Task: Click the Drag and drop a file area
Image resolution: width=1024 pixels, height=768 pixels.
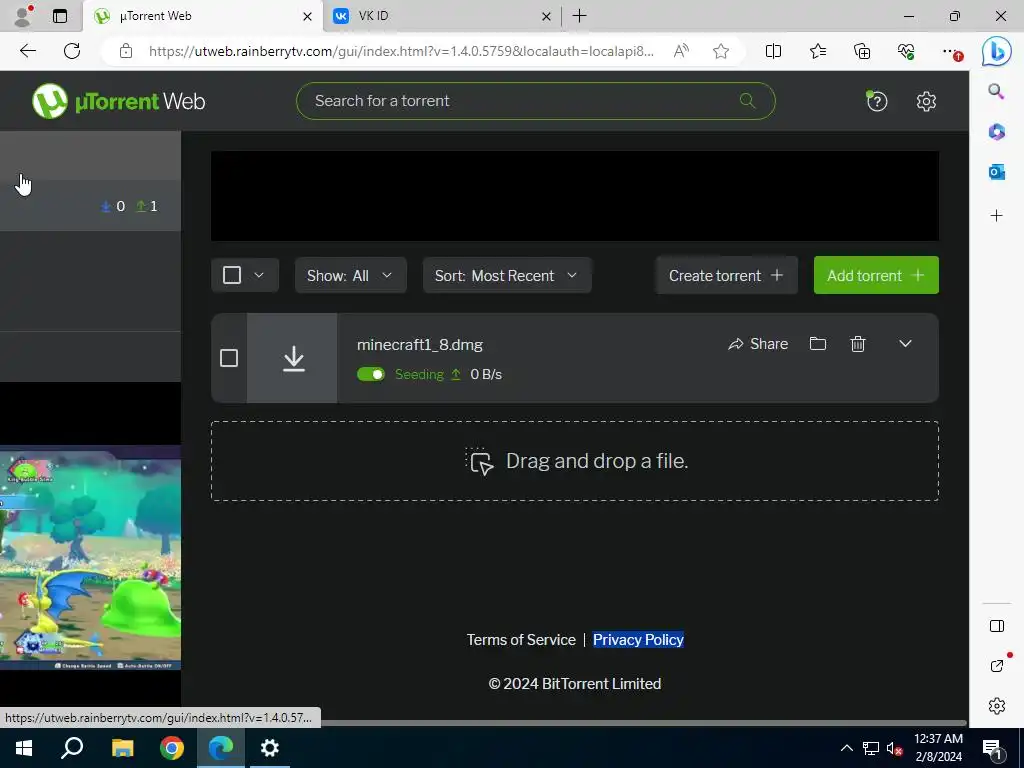Action: pos(575,461)
